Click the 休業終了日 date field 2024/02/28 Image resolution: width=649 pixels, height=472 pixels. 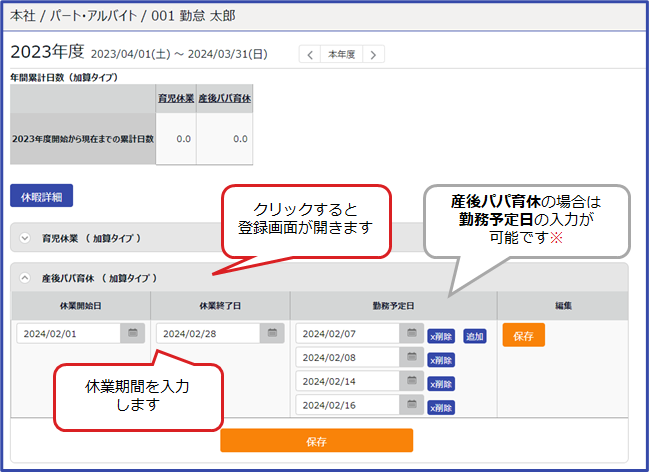click(x=207, y=334)
